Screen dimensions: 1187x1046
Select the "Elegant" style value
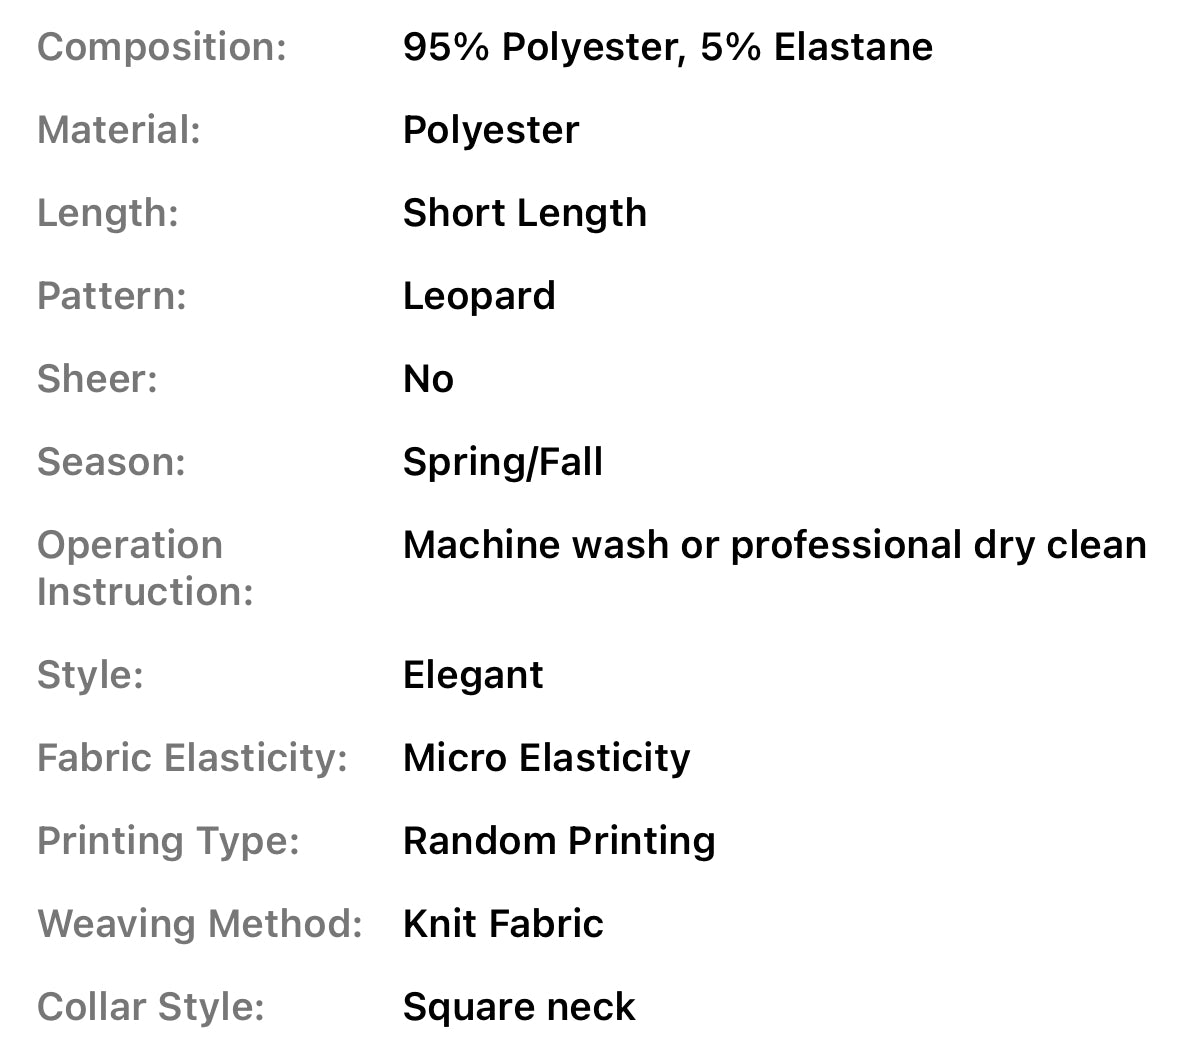click(472, 675)
